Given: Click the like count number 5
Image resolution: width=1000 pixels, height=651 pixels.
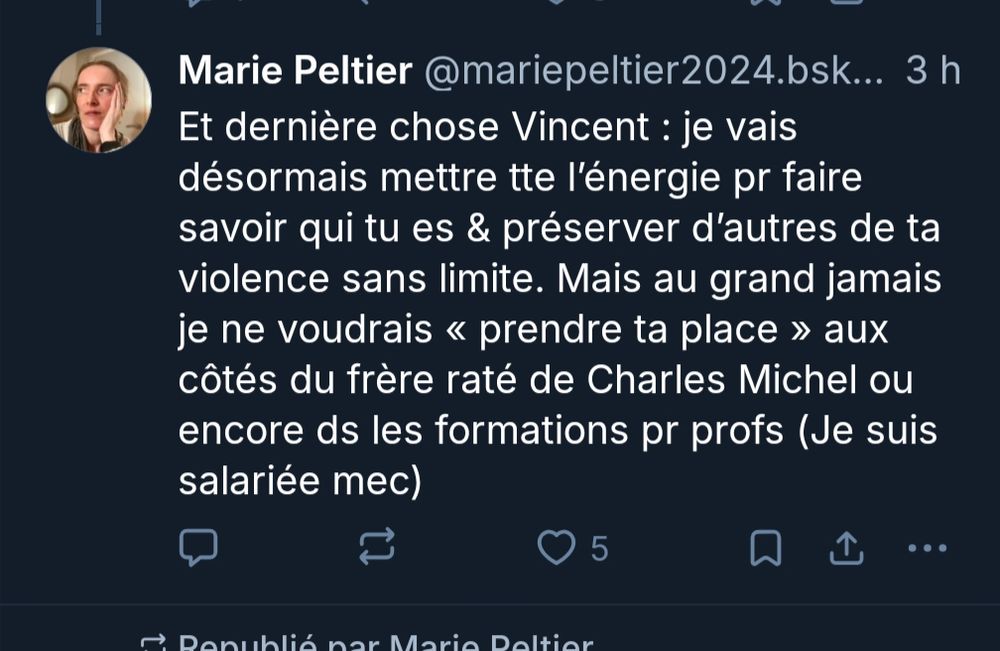Looking at the screenshot, I should point(599,548).
